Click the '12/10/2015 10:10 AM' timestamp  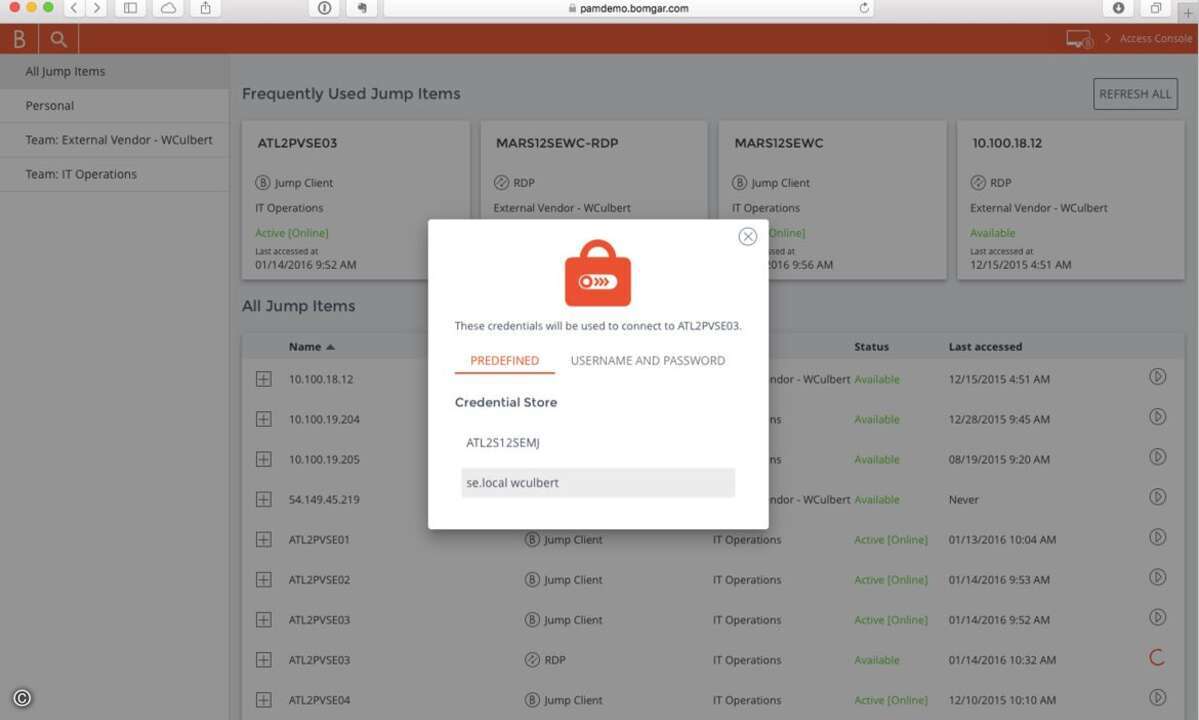[x=1002, y=700]
